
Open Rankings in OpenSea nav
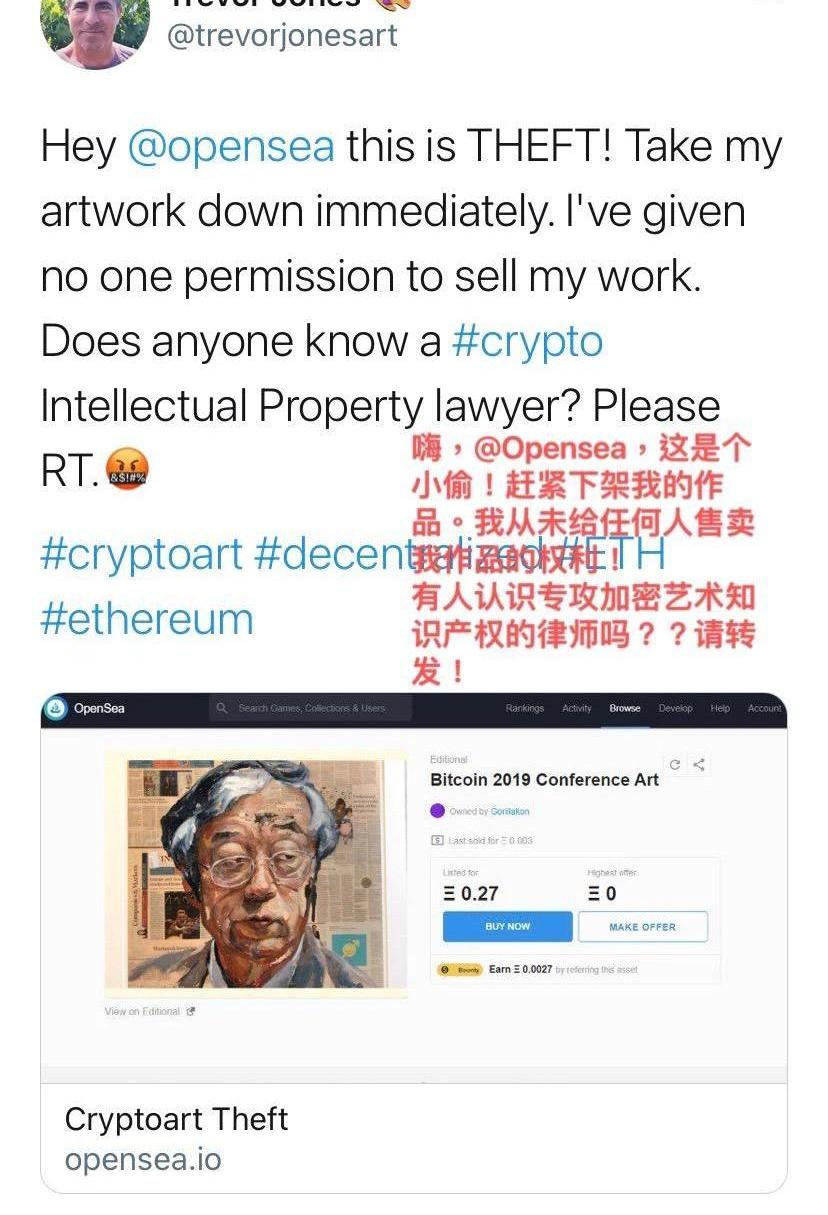coord(525,708)
